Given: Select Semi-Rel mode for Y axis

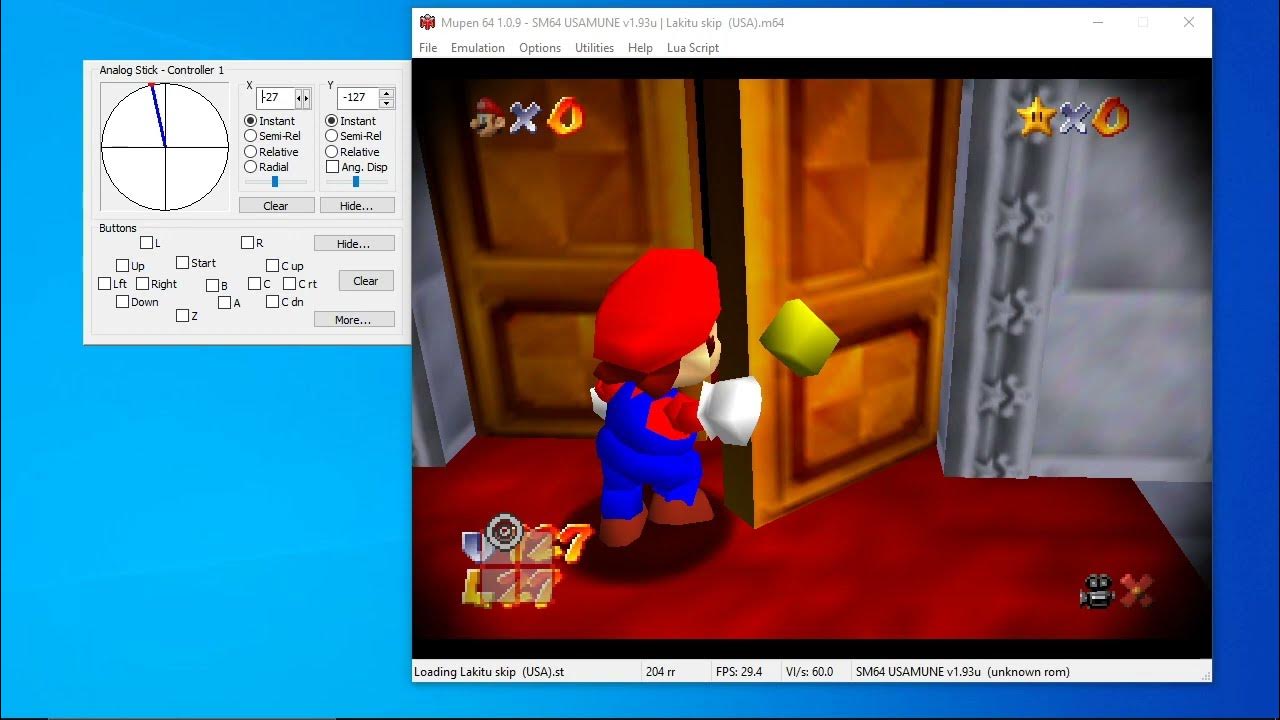Looking at the screenshot, I should 332,136.
